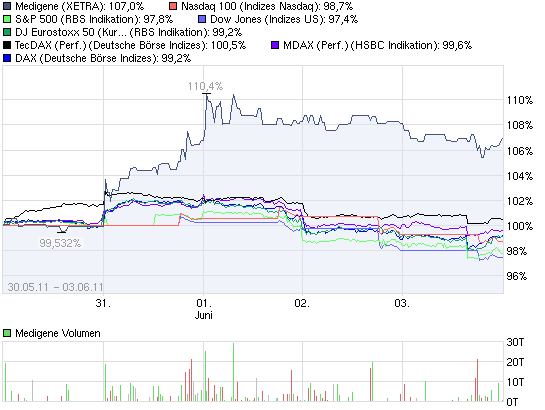
Task: Click the 'Medigene Volumen' legend text
Action: pos(58,333)
